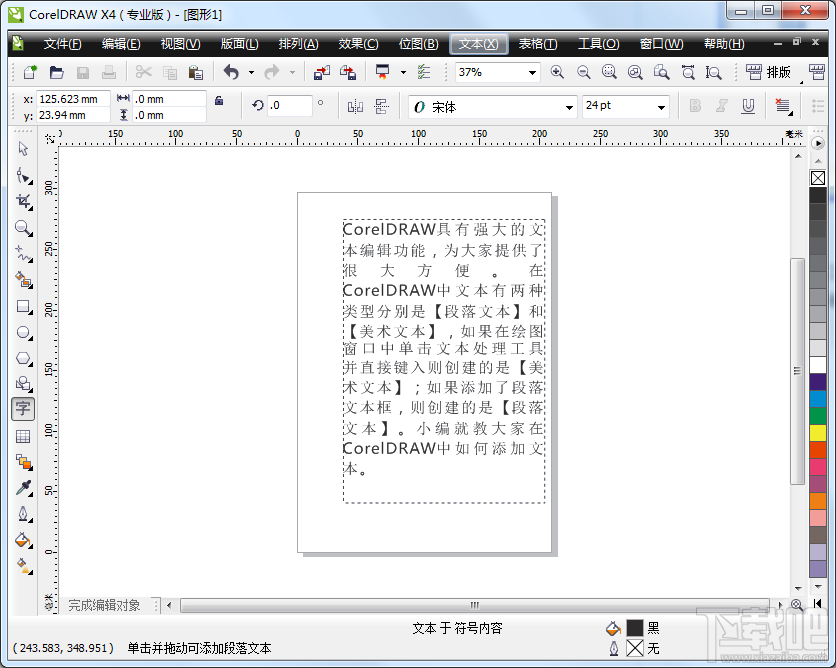Screen dimensions: 836x668
Task: Click the black fill indicator swatch
Action: (x=634, y=628)
